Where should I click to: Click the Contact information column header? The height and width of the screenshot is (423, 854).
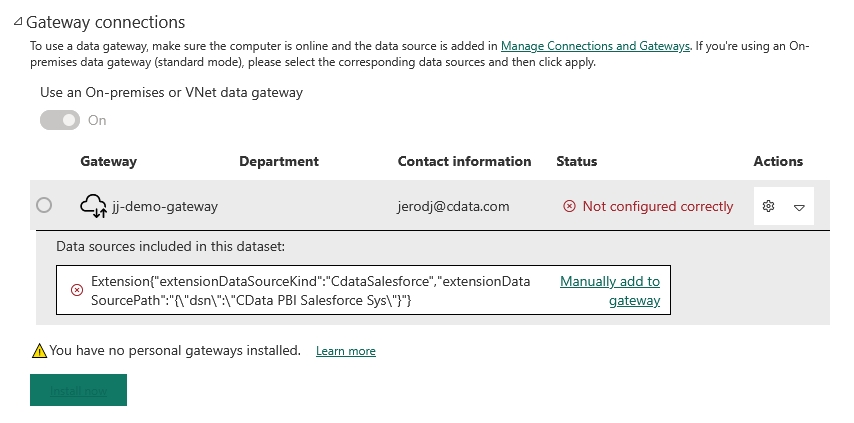464,161
